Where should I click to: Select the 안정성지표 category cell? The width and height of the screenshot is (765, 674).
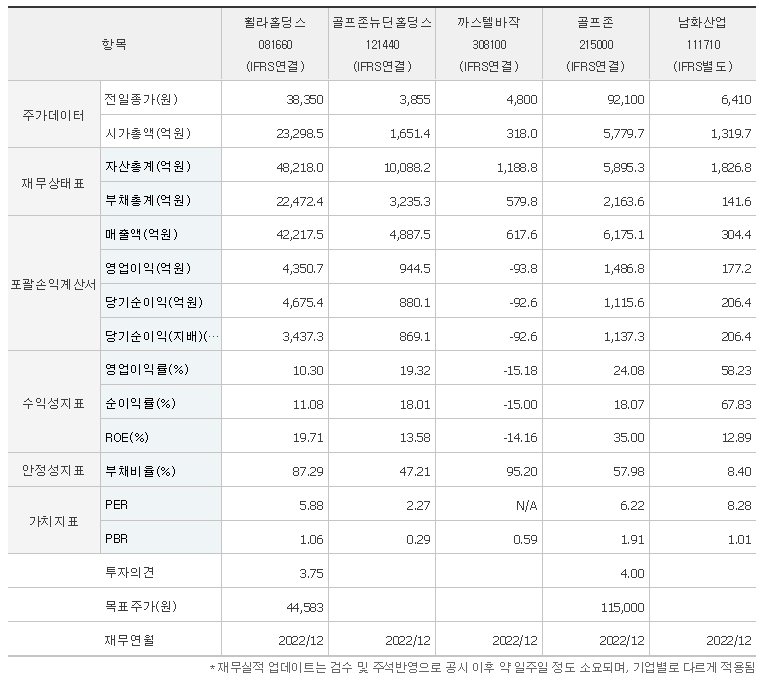pyautogui.click(x=54, y=470)
